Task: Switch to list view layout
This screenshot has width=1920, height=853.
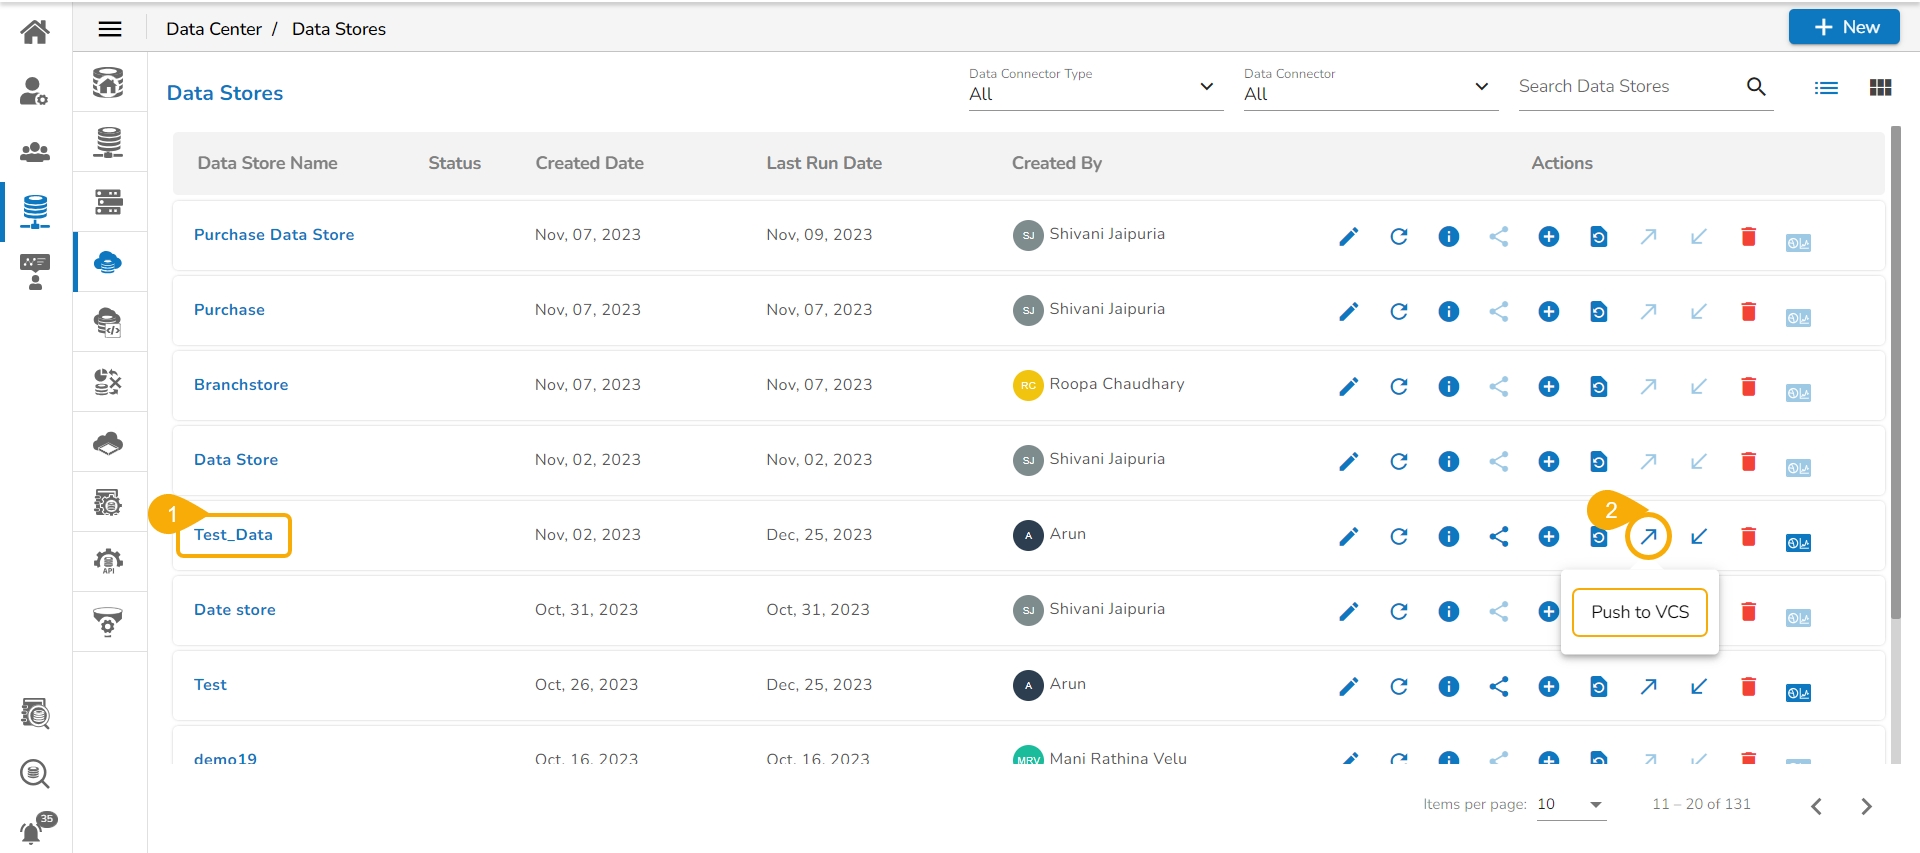Action: (1826, 88)
